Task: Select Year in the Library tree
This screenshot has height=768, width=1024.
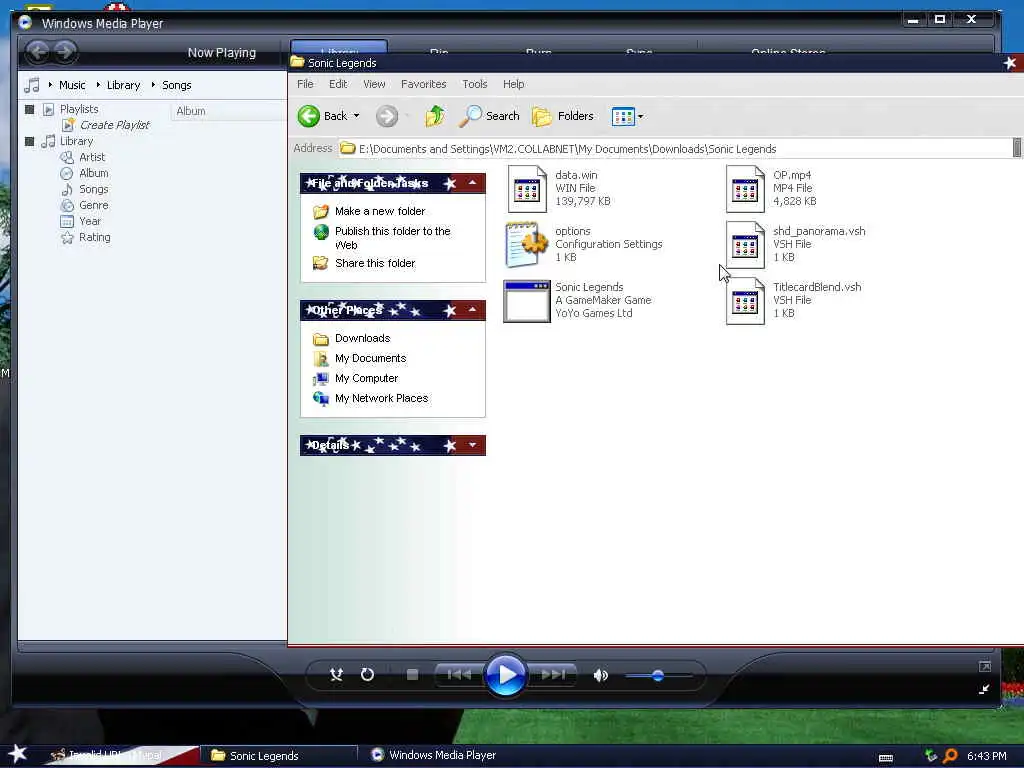Action: [x=89, y=221]
